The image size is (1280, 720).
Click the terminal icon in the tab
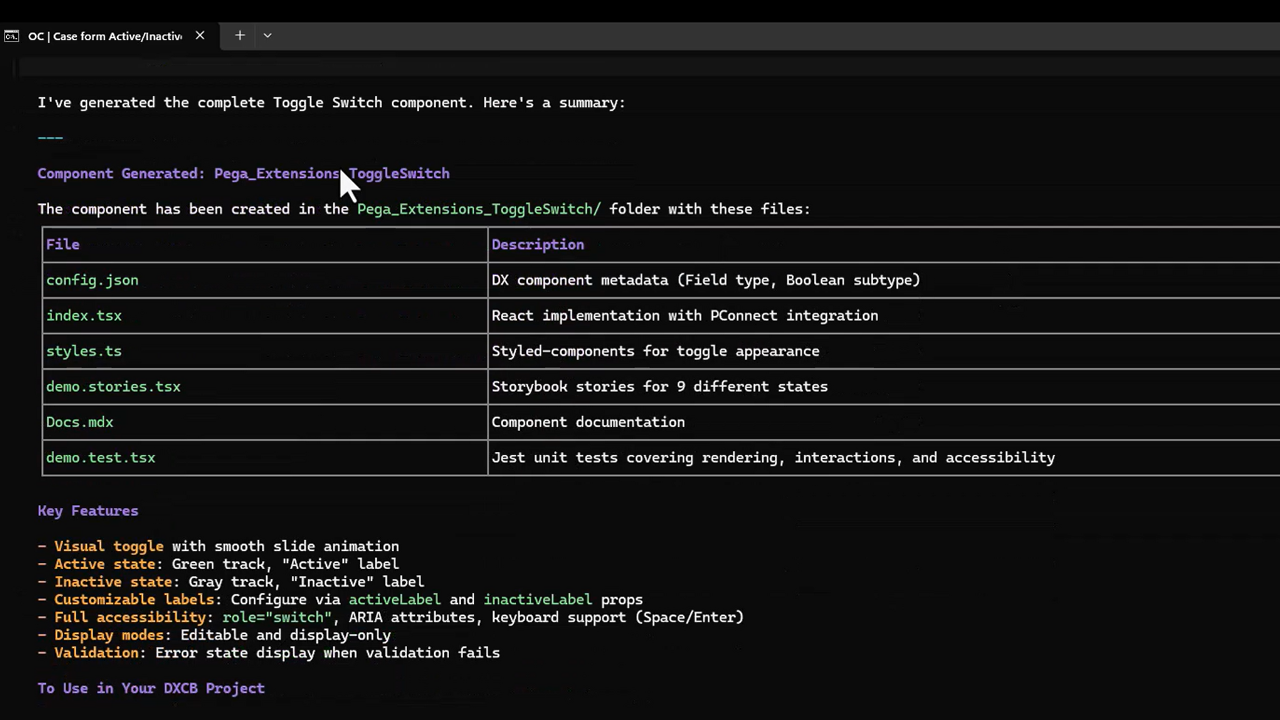pos(11,36)
